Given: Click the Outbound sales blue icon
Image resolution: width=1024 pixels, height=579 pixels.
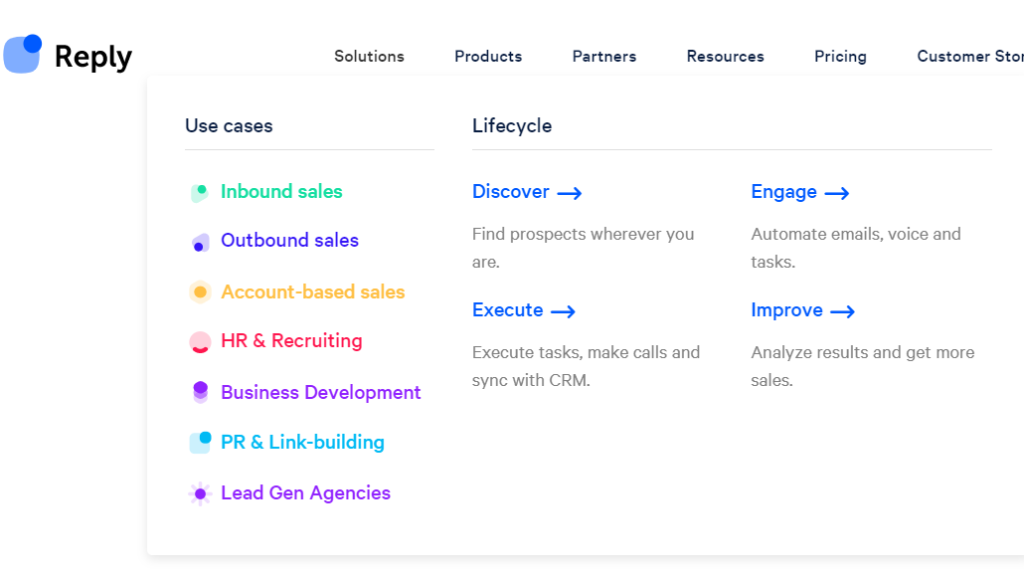Looking at the screenshot, I should 200,242.
